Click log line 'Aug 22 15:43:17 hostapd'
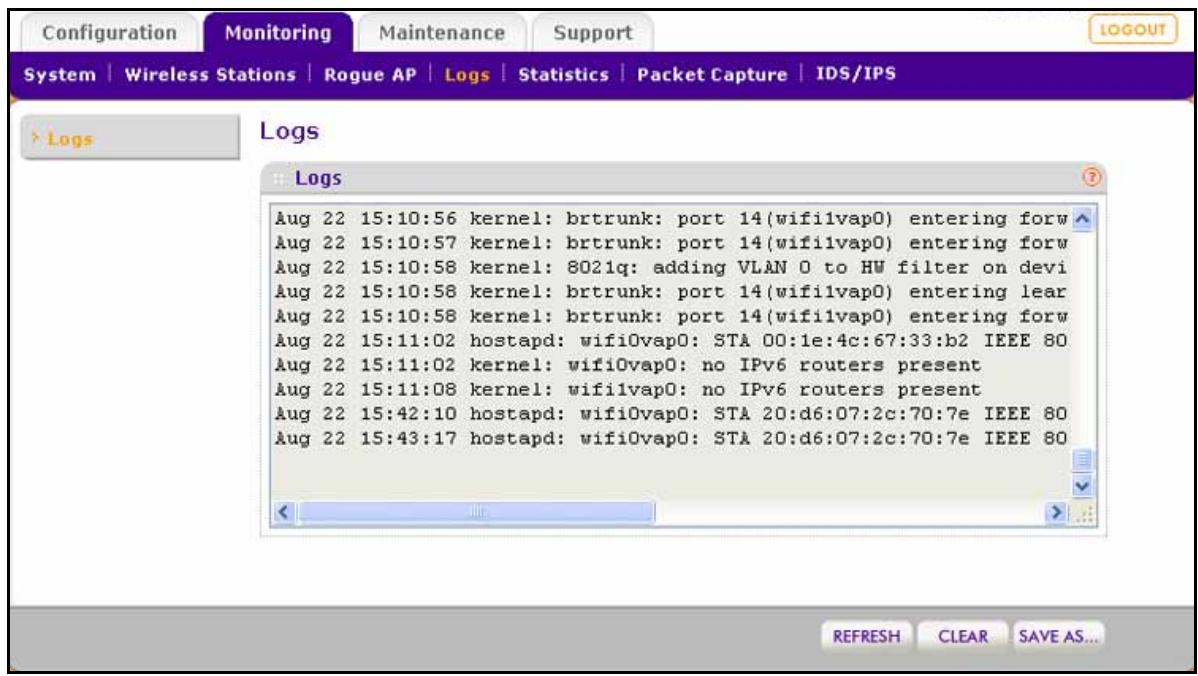The height and width of the screenshot is (676, 1198). tap(671, 439)
